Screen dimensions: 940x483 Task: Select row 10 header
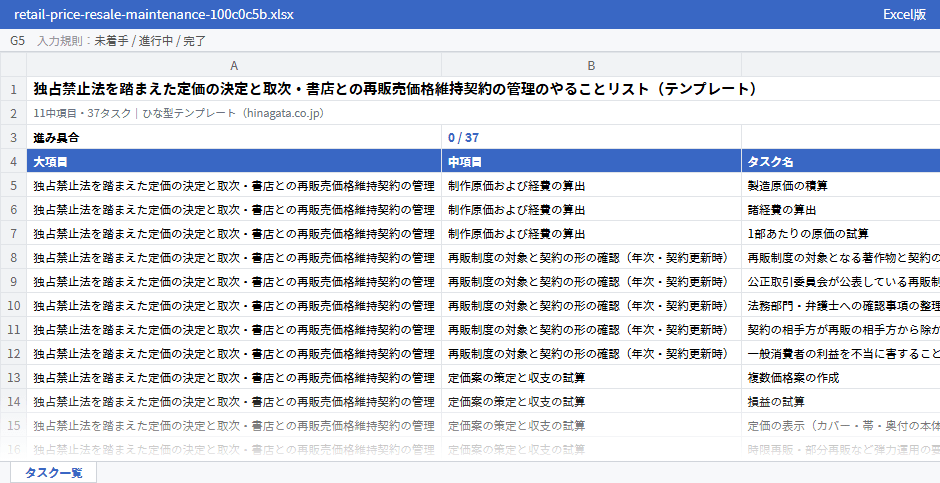pos(13,306)
